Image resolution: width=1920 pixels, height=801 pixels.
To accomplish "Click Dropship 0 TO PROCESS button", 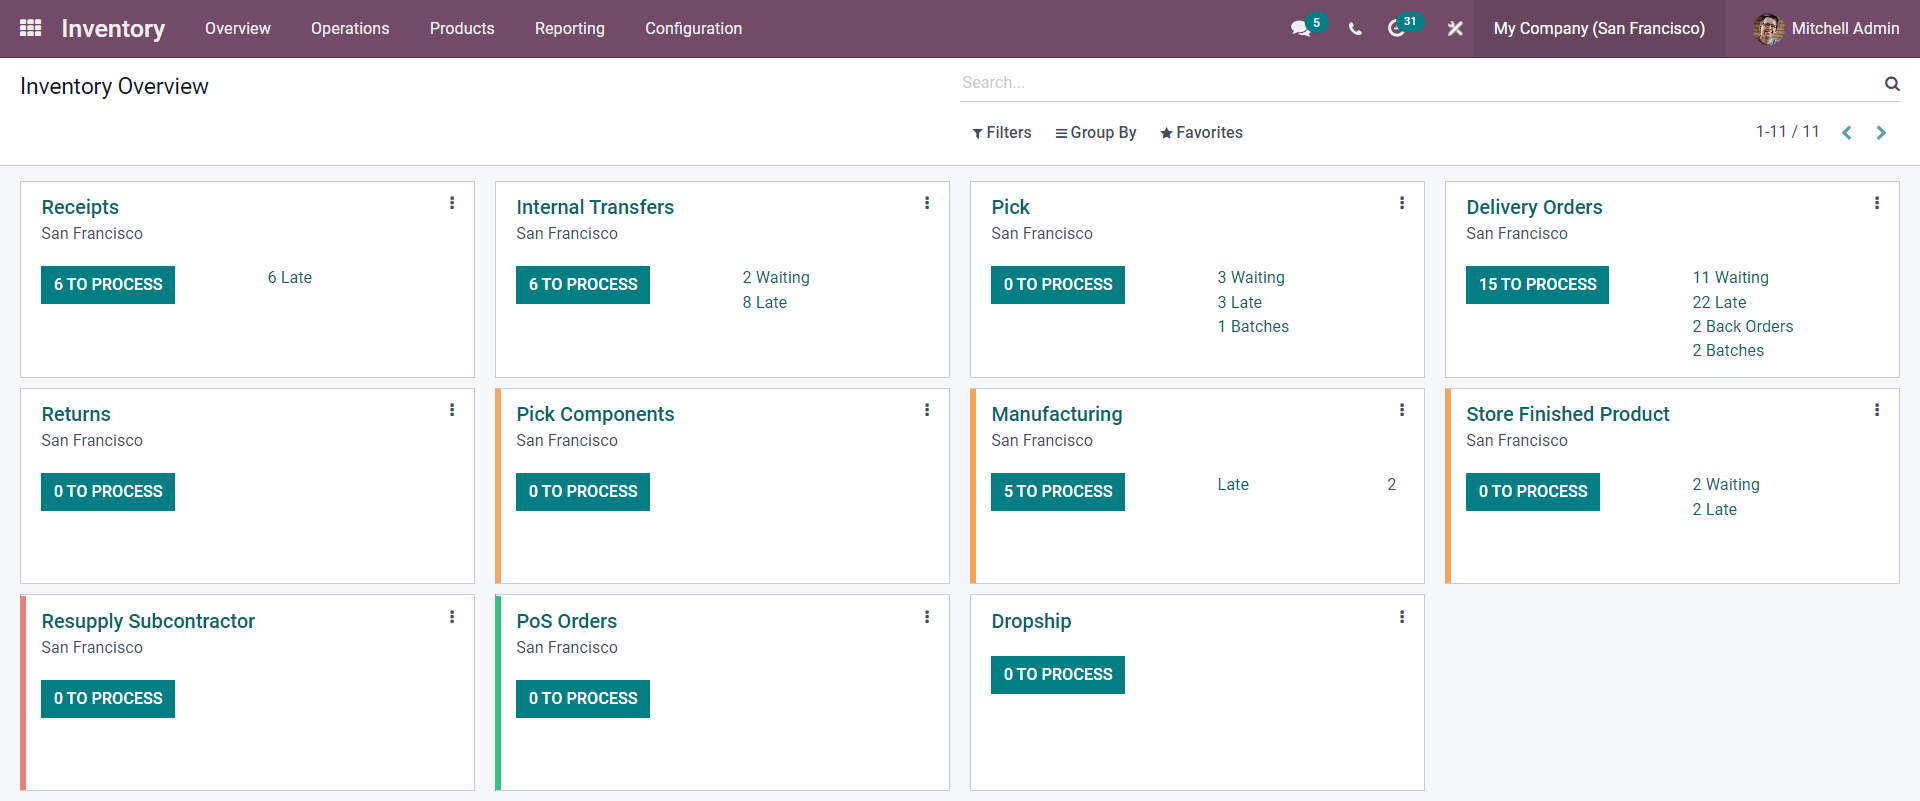I will pyautogui.click(x=1058, y=675).
